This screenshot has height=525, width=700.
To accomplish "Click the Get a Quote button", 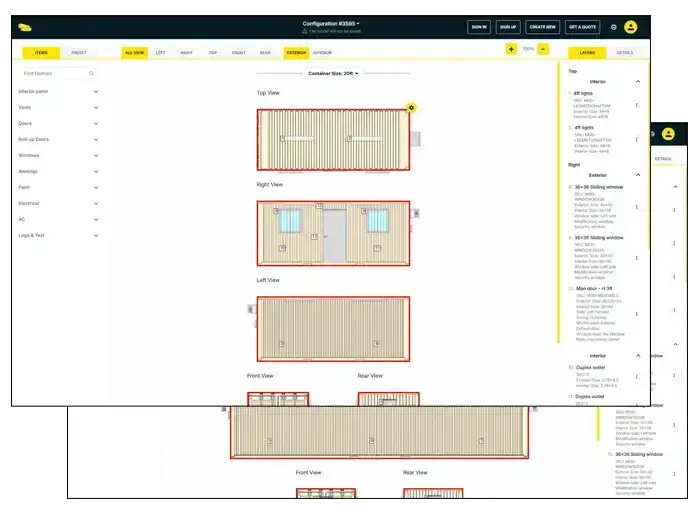I will click(x=583, y=27).
